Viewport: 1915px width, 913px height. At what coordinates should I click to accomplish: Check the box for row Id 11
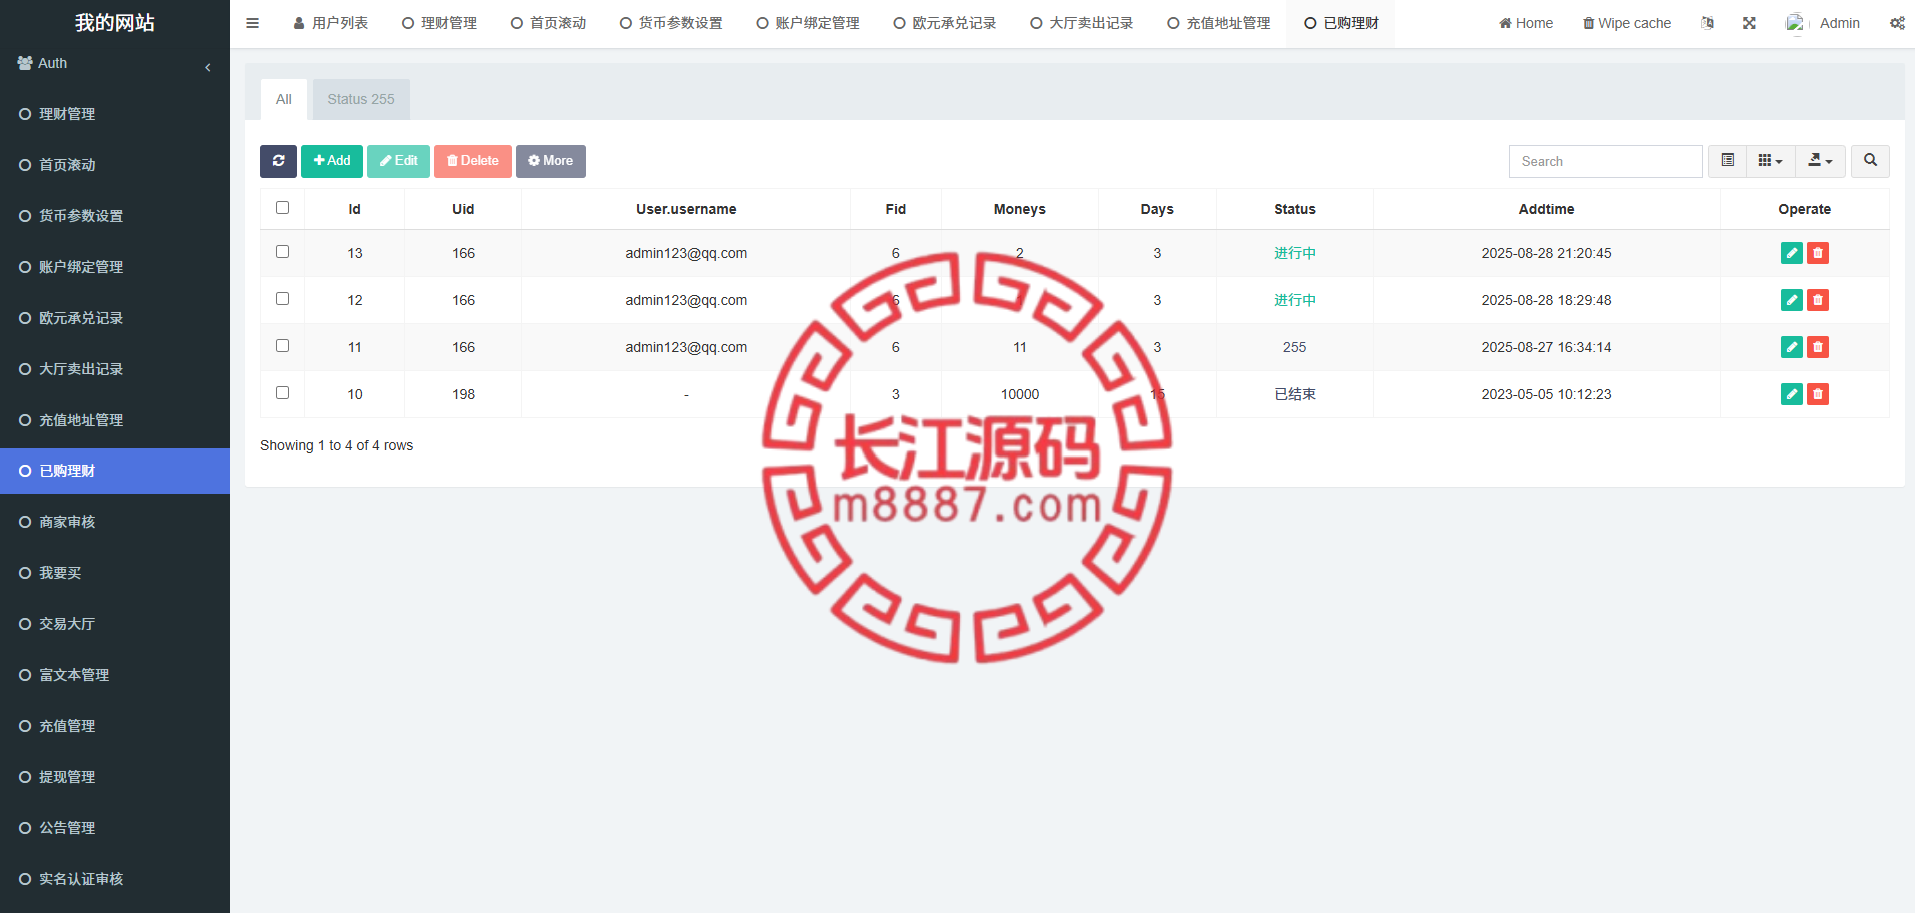pyautogui.click(x=282, y=346)
